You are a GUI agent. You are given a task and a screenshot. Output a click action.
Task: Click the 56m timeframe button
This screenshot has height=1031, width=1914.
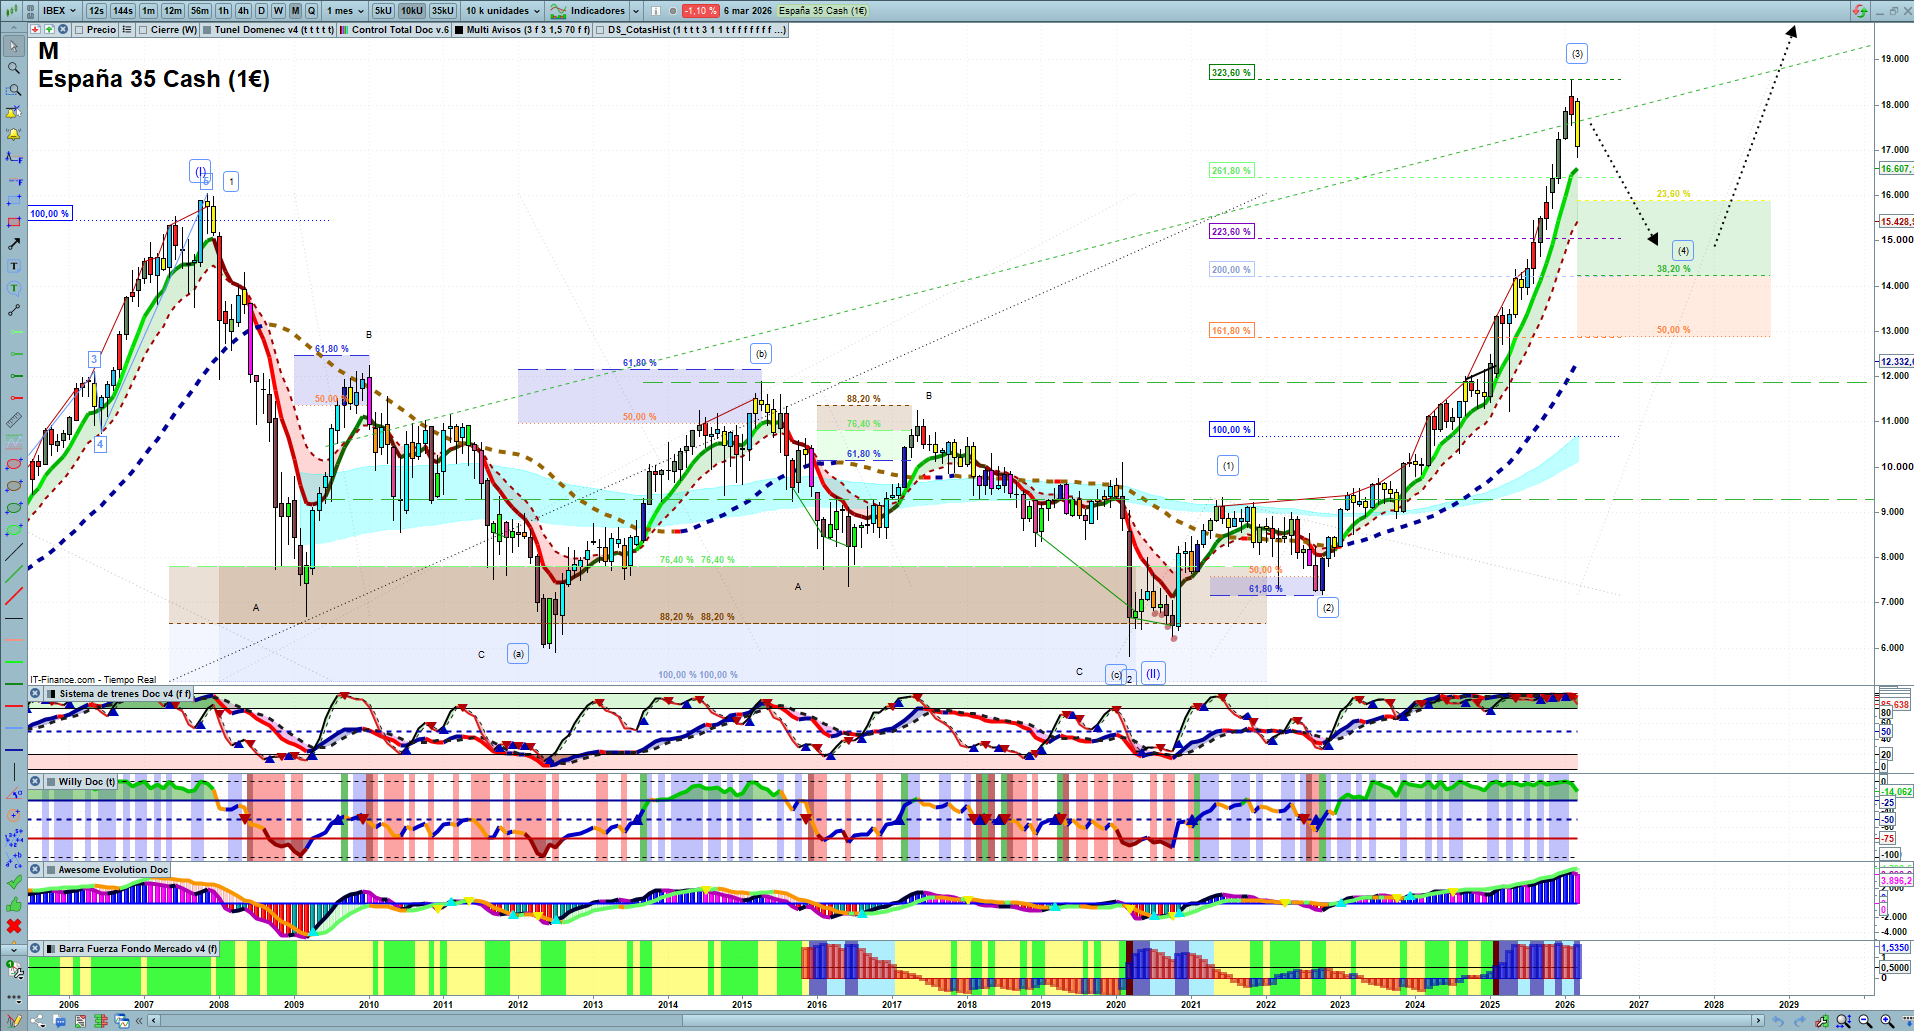pyautogui.click(x=200, y=11)
